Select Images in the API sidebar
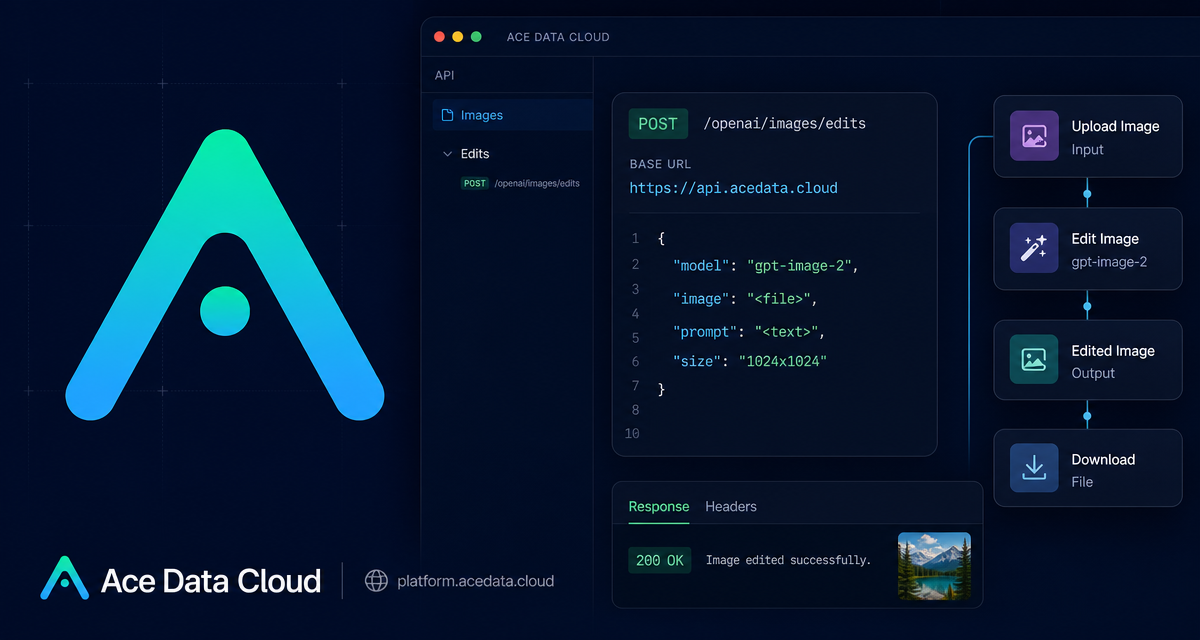Screen dimensions: 1200x640 (x=512, y=115)
